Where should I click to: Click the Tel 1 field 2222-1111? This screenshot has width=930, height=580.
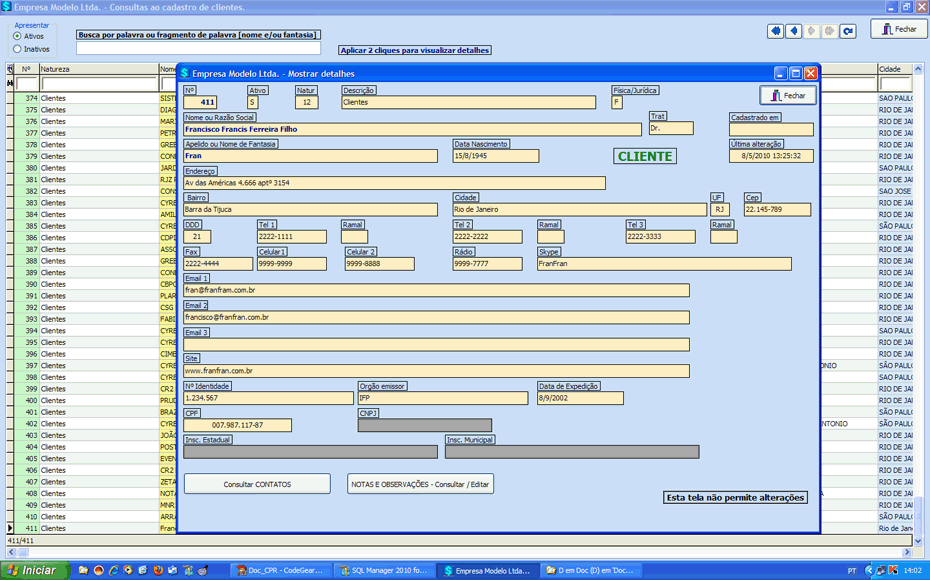pyautogui.click(x=291, y=237)
